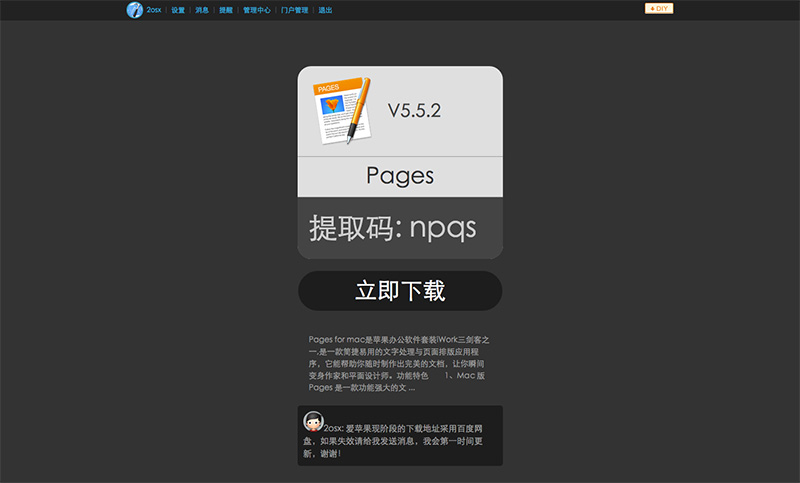Click 退出 to log out
Viewport: 800px width, 483px height.
[325, 10]
